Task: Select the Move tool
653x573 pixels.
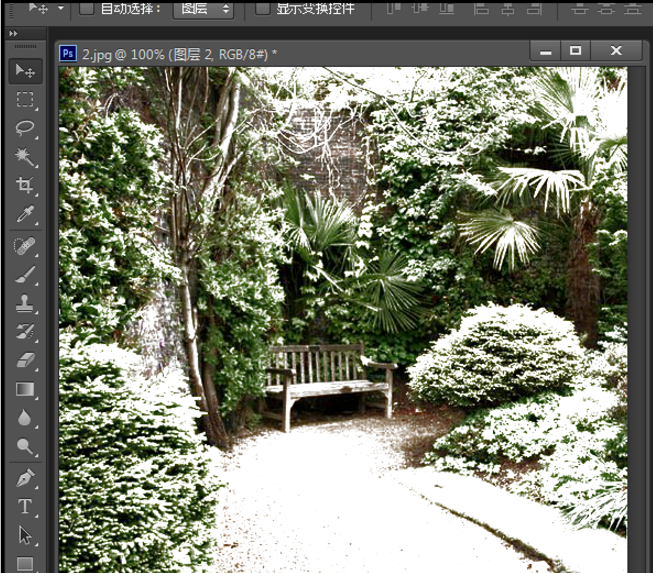Action: point(25,71)
